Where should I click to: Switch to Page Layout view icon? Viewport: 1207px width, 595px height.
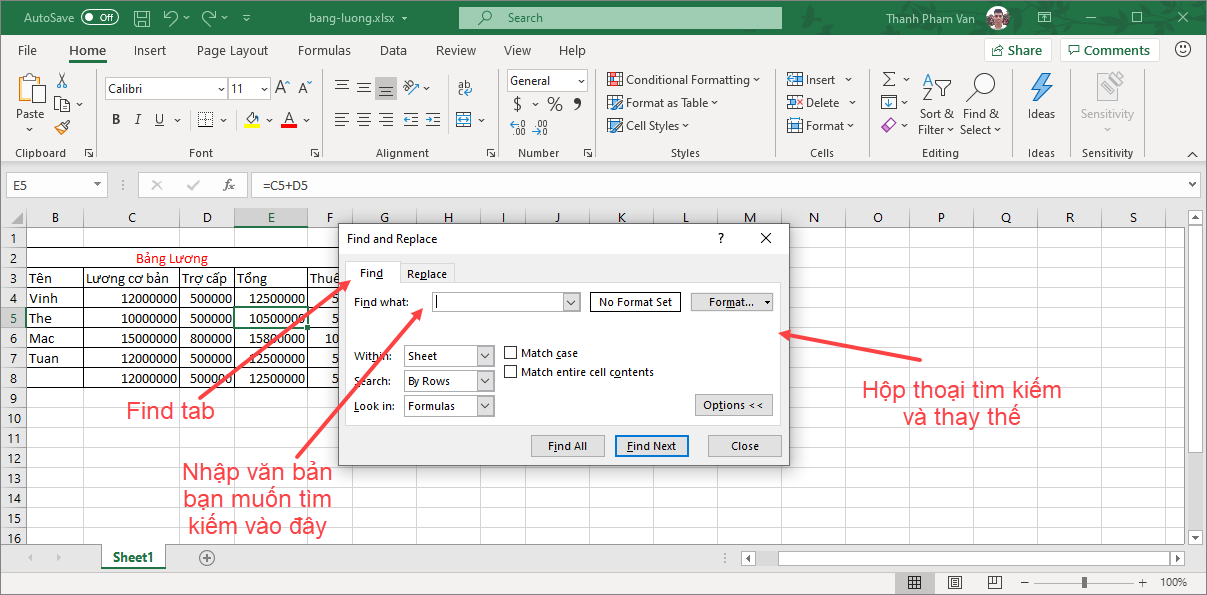954,582
